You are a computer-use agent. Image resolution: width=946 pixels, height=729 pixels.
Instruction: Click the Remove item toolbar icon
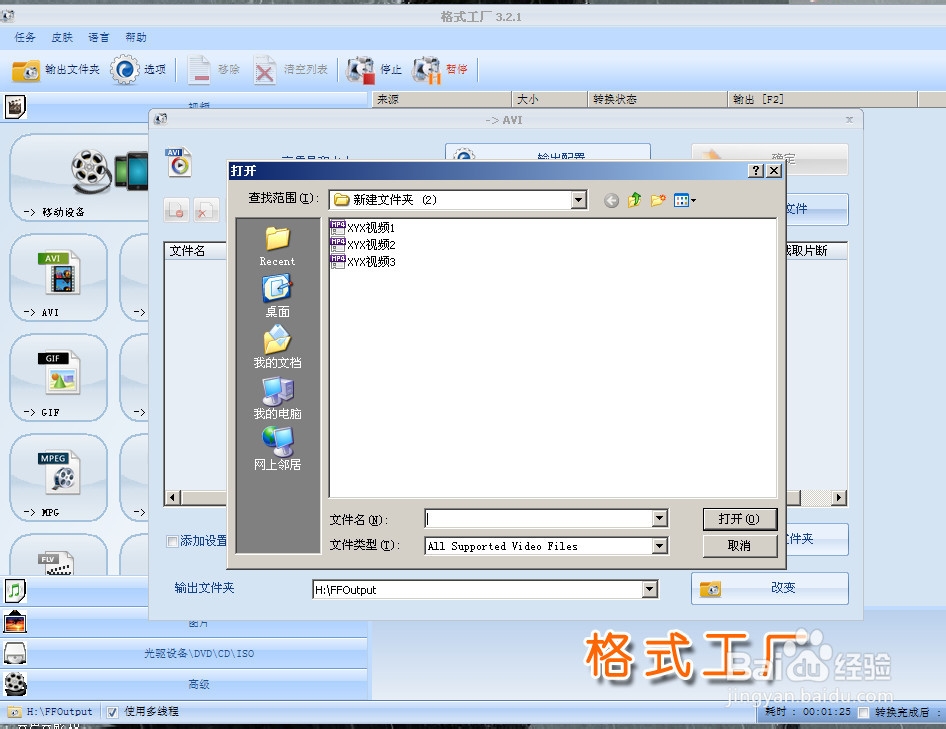[x=198, y=70]
